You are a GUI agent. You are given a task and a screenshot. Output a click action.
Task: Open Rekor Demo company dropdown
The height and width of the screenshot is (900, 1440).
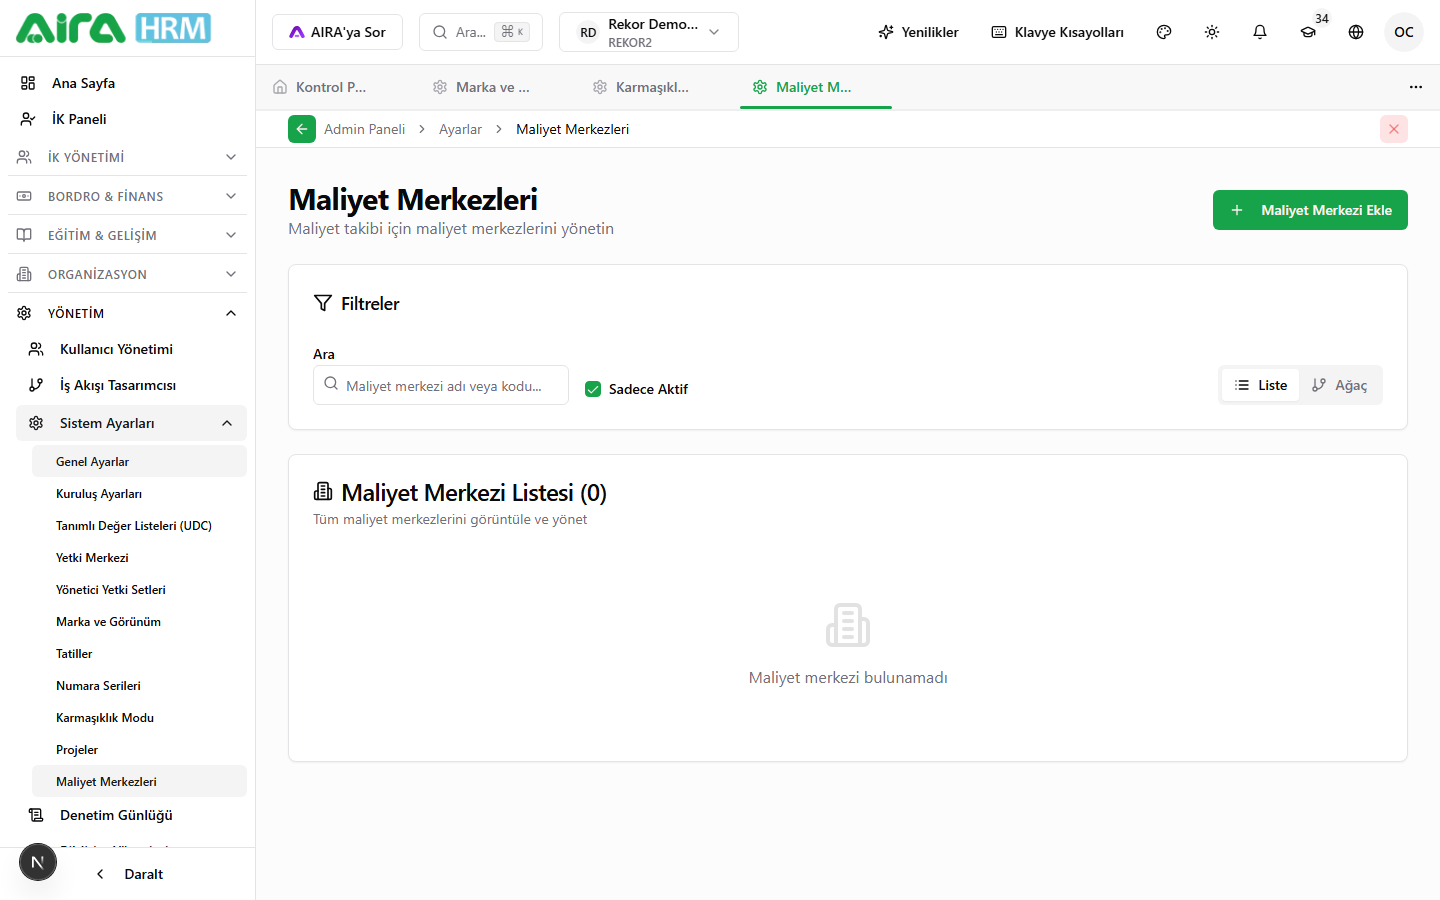point(649,32)
